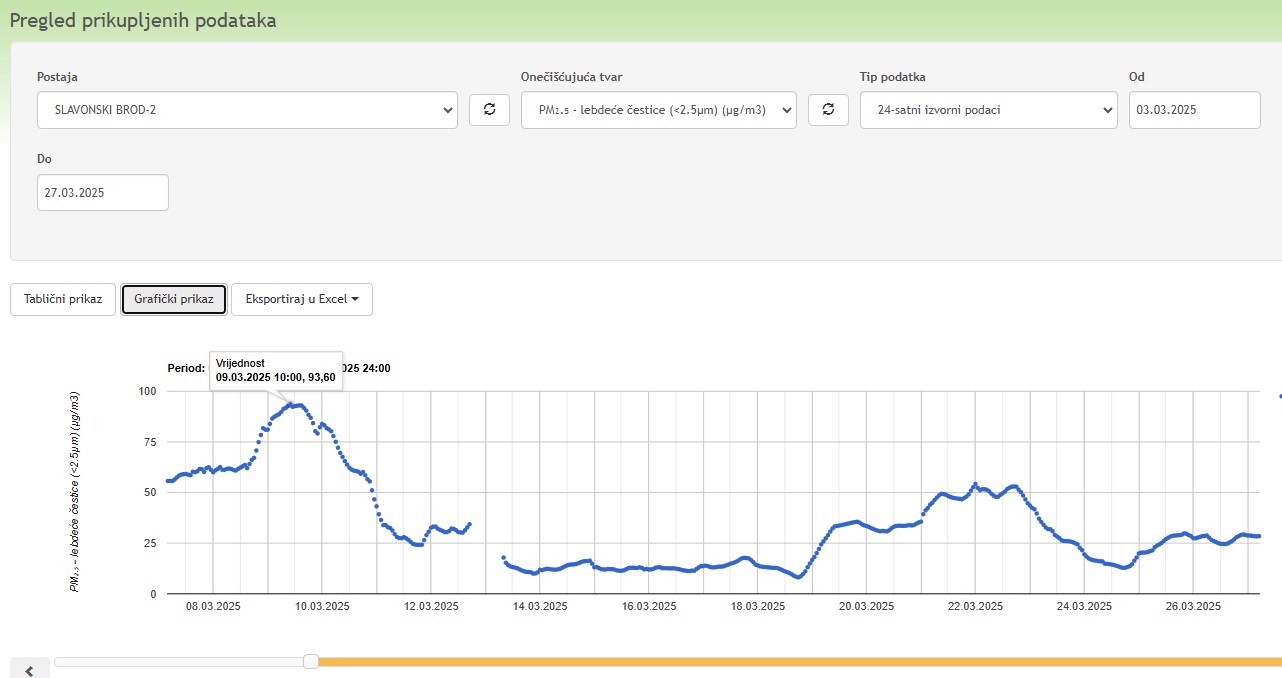Click the Od start date field
The image size is (1282, 678).
click(1194, 110)
